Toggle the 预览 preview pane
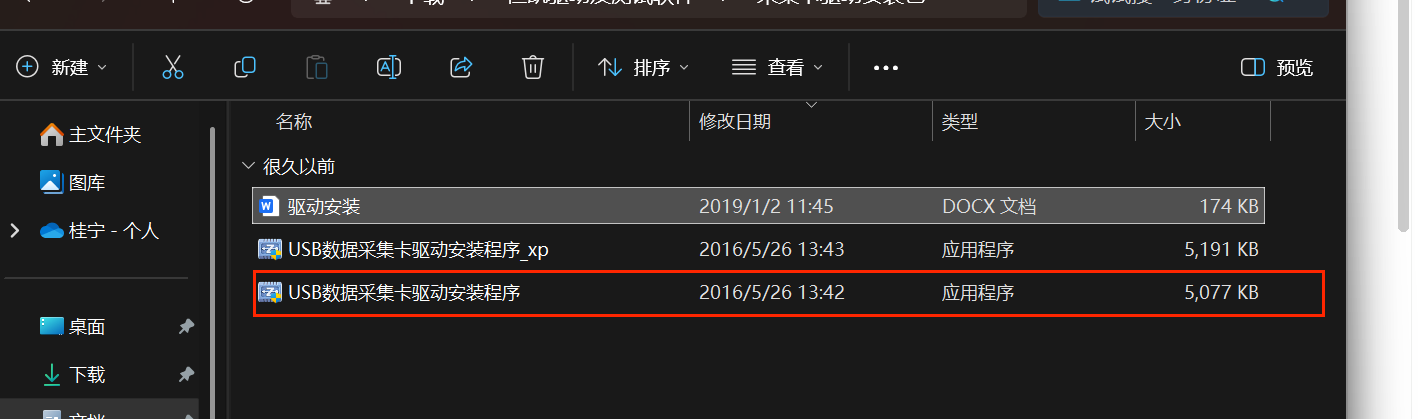 pos(1277,68)
